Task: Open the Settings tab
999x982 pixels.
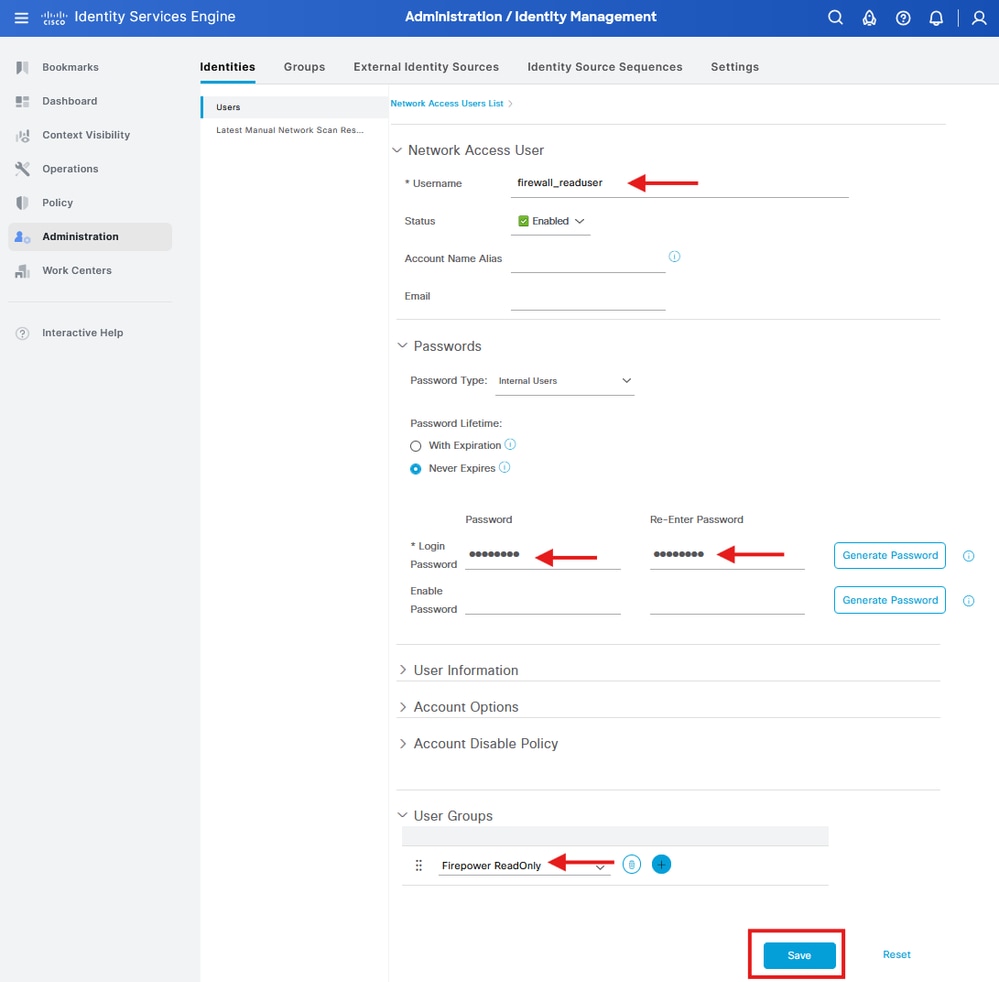Action: 735,67
